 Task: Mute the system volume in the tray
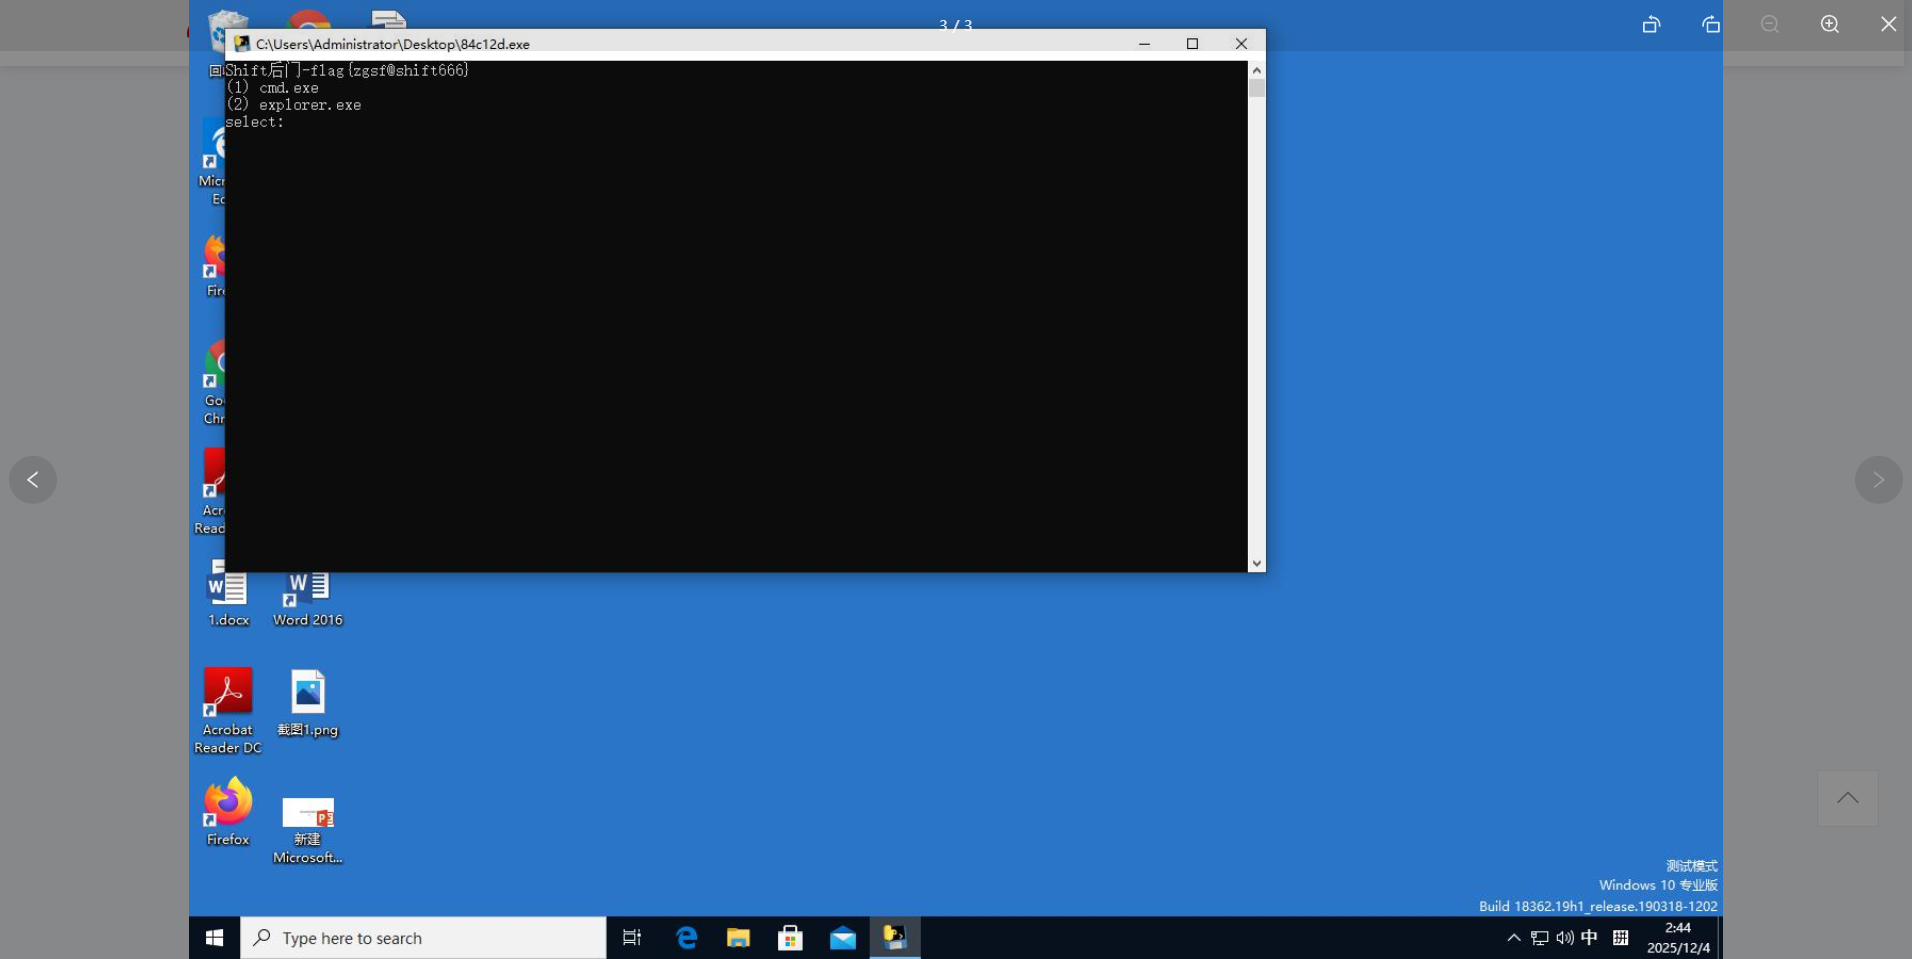(x=1564, y=937)
